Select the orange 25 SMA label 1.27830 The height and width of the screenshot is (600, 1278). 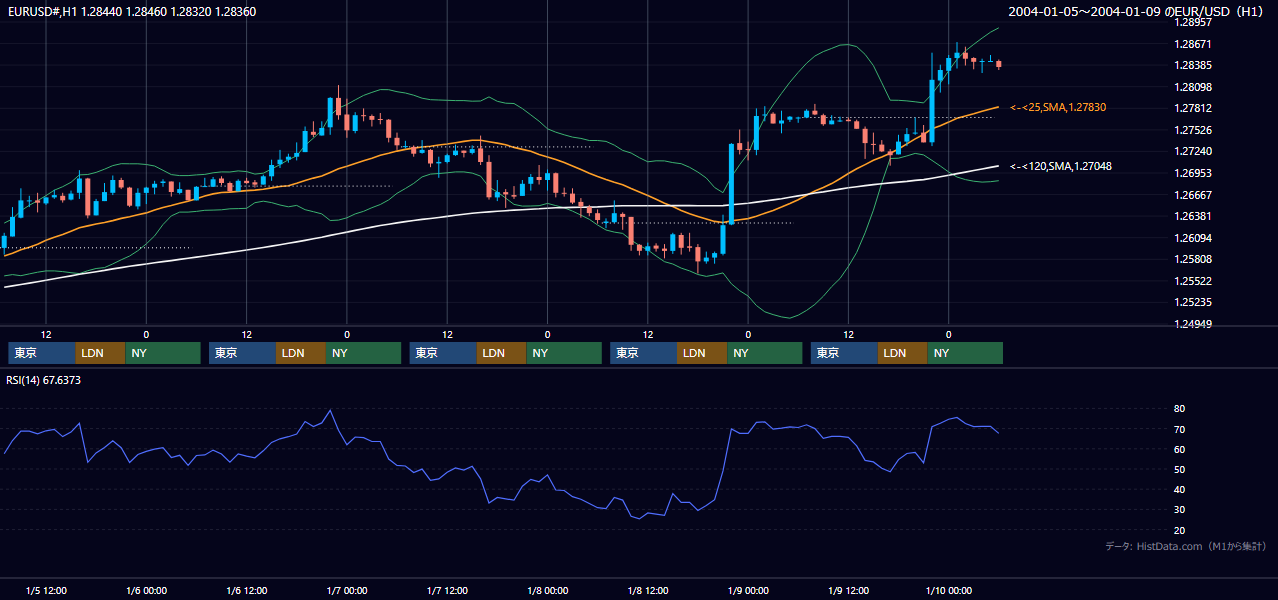1058,107
